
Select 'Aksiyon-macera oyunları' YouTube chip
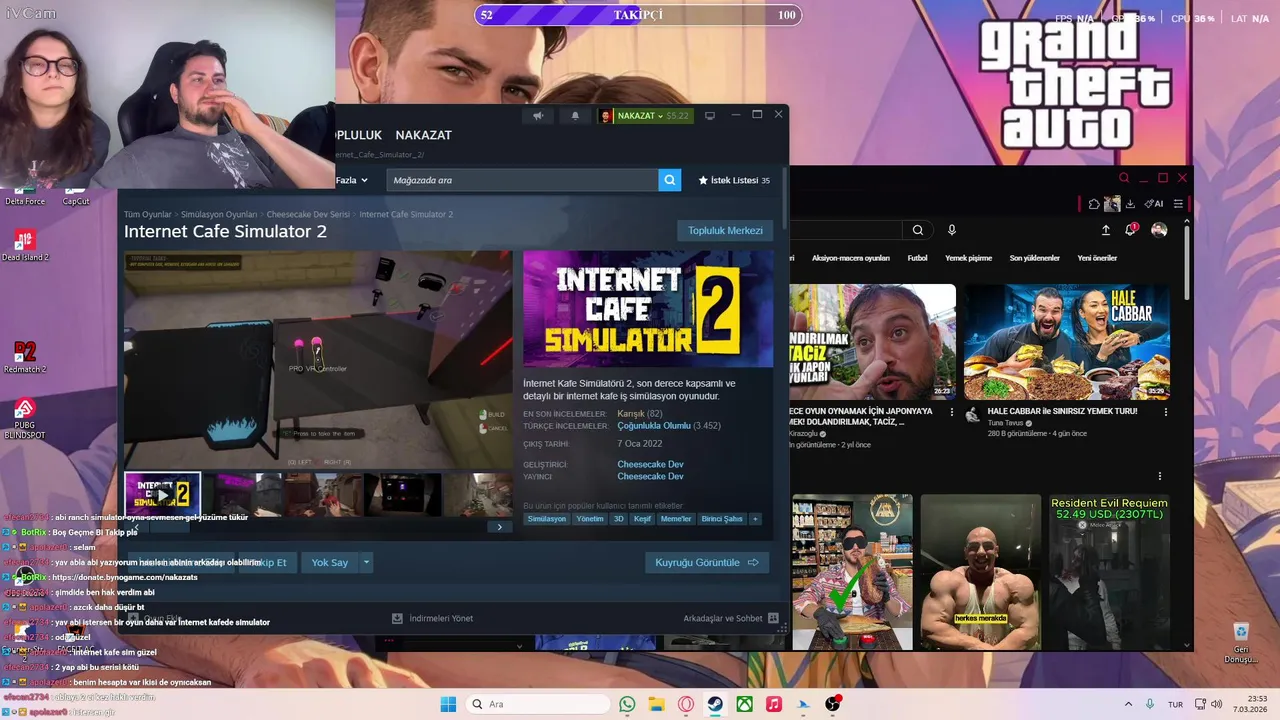click(x=851, y=258)
